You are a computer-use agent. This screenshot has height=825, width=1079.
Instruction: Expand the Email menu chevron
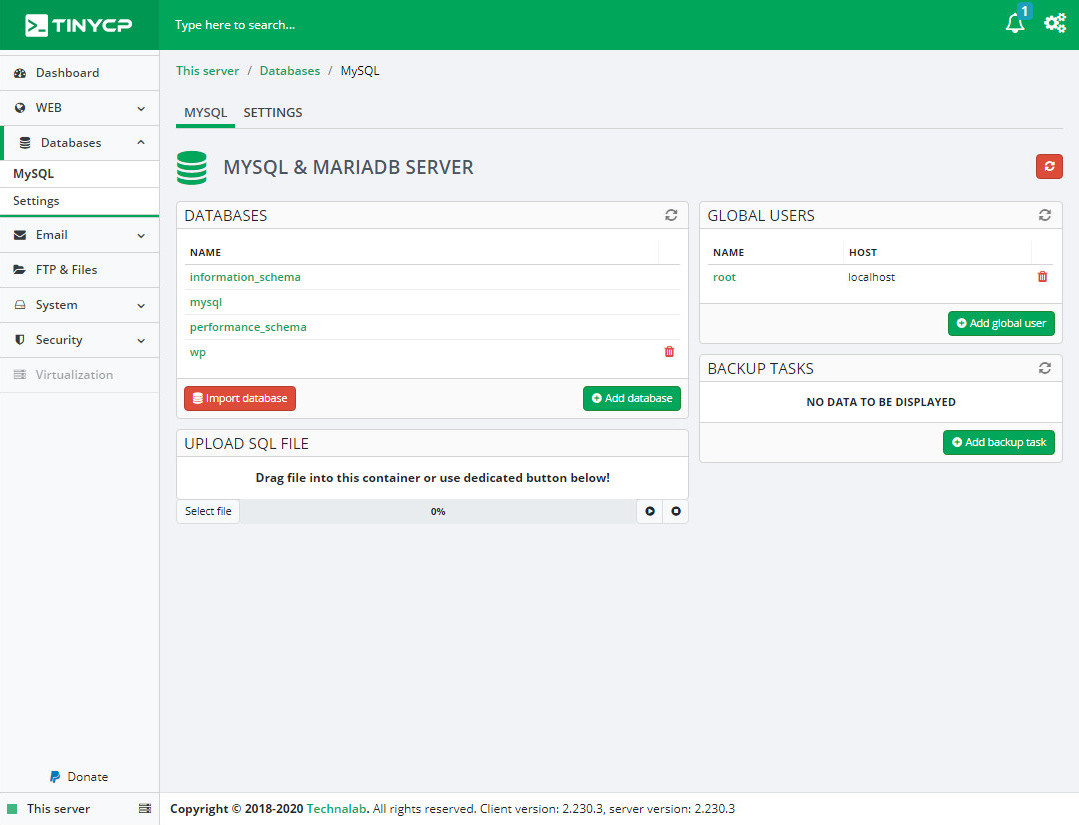click(x=141, y=236)
